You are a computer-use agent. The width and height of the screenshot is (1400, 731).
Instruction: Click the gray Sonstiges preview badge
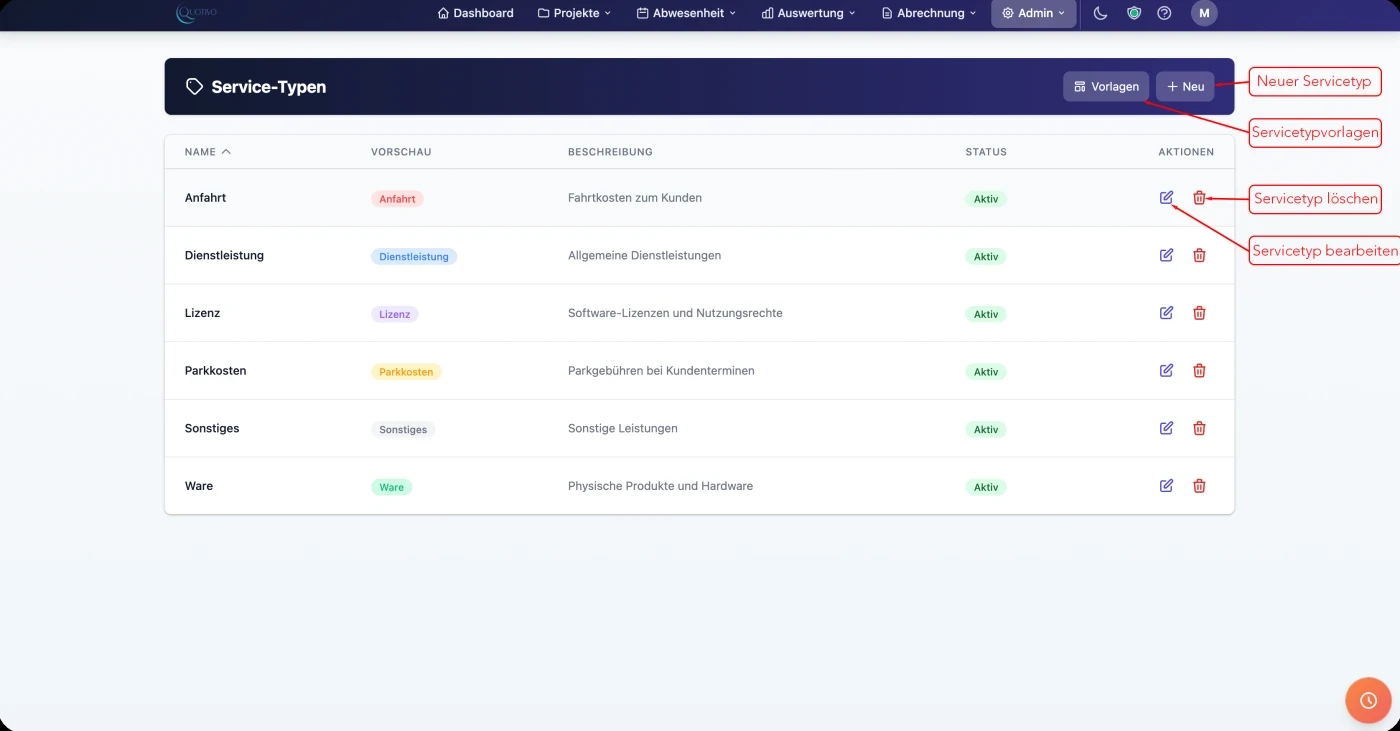pyautogui.click(x=403, y=430)
